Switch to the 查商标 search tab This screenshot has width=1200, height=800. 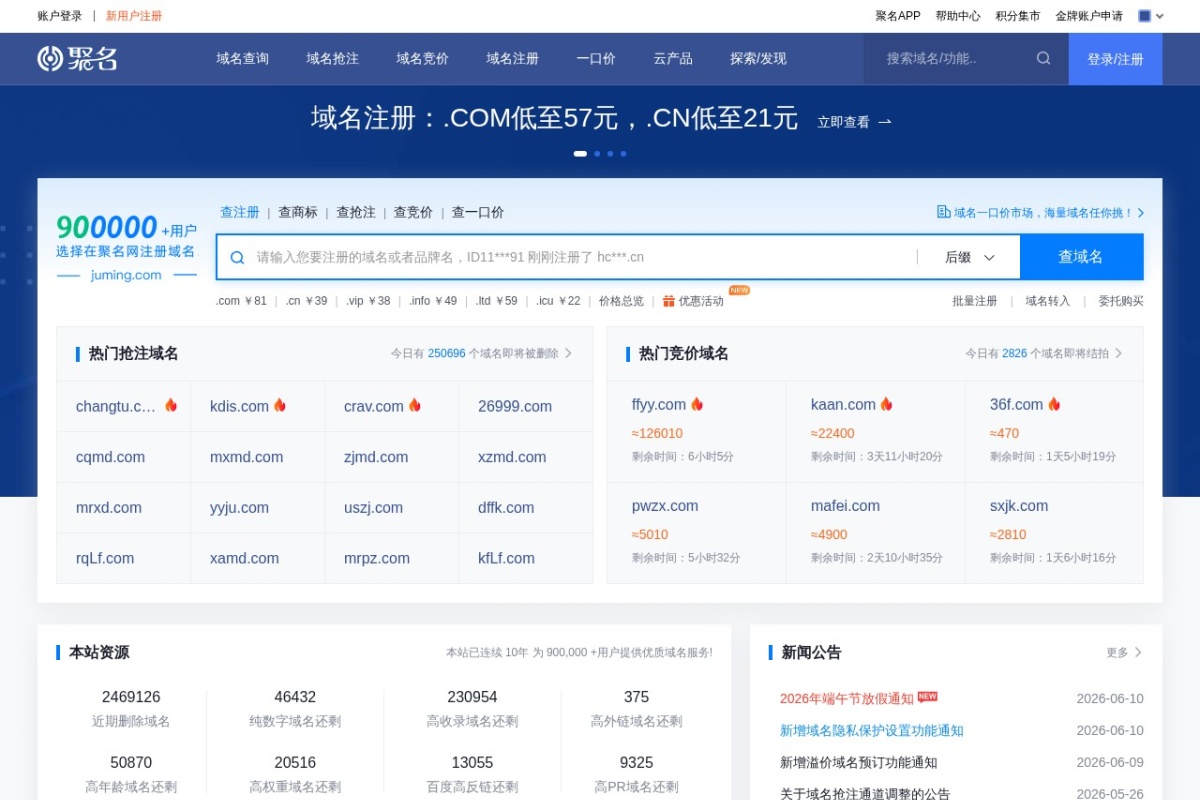(298, 212)
